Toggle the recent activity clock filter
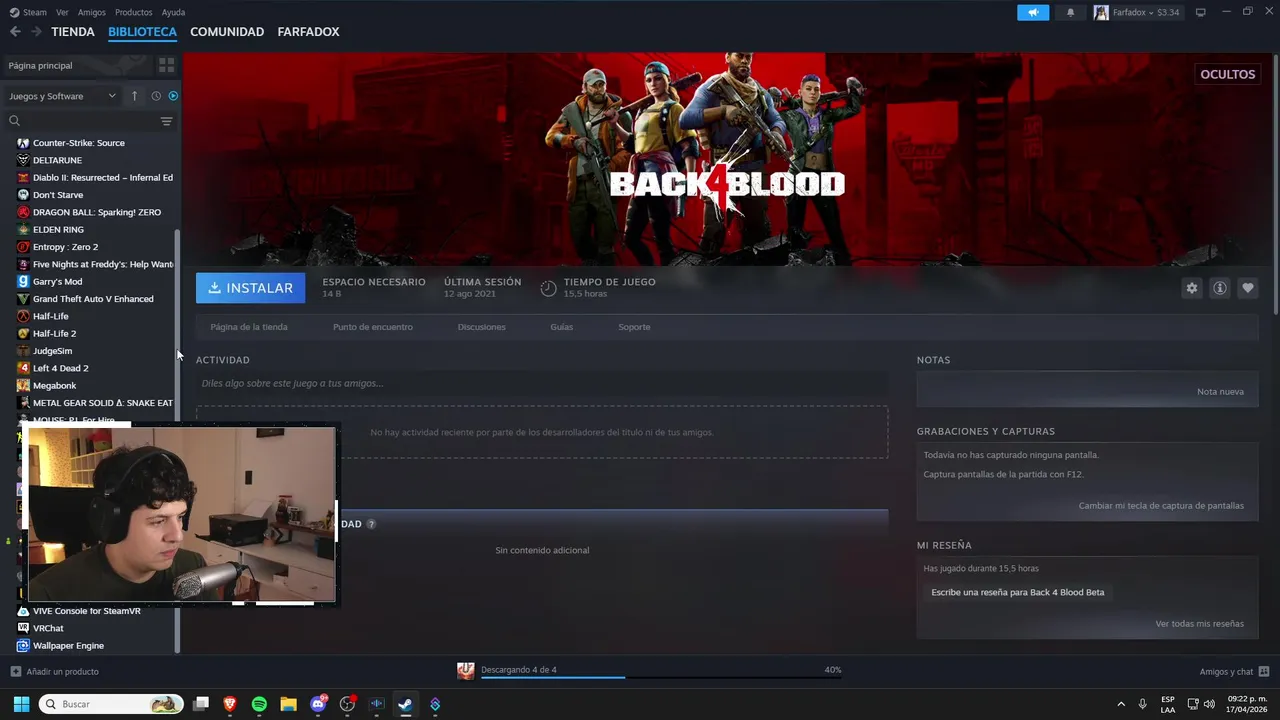The image size is (1280, 720). click(156, 96)
